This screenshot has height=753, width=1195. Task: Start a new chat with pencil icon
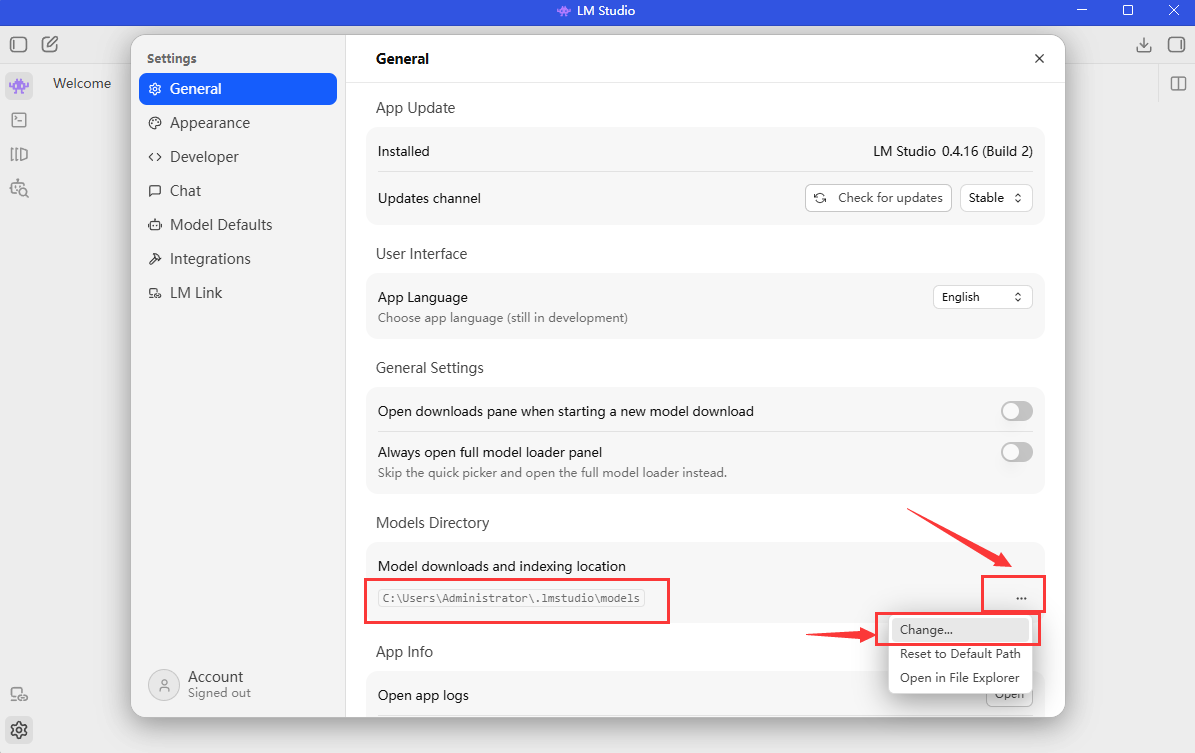50,44
